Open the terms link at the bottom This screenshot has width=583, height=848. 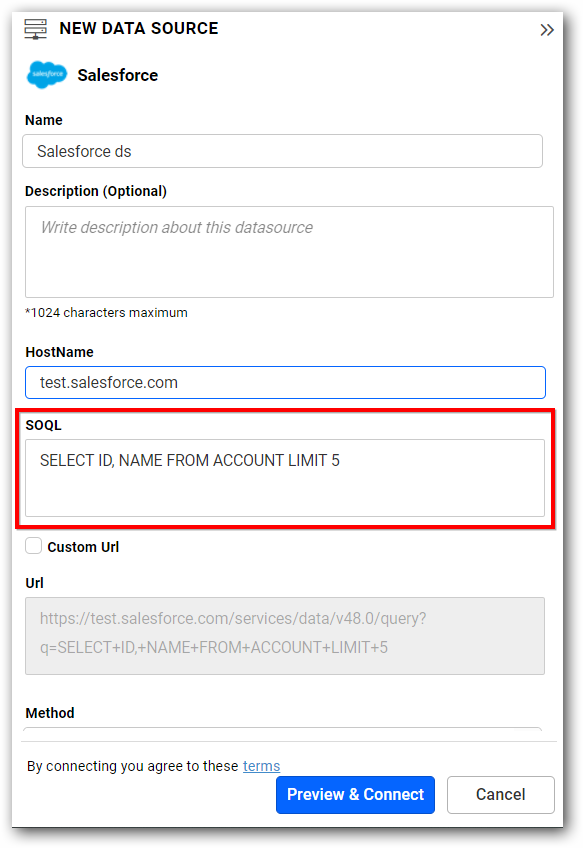[x=261, y=766]
